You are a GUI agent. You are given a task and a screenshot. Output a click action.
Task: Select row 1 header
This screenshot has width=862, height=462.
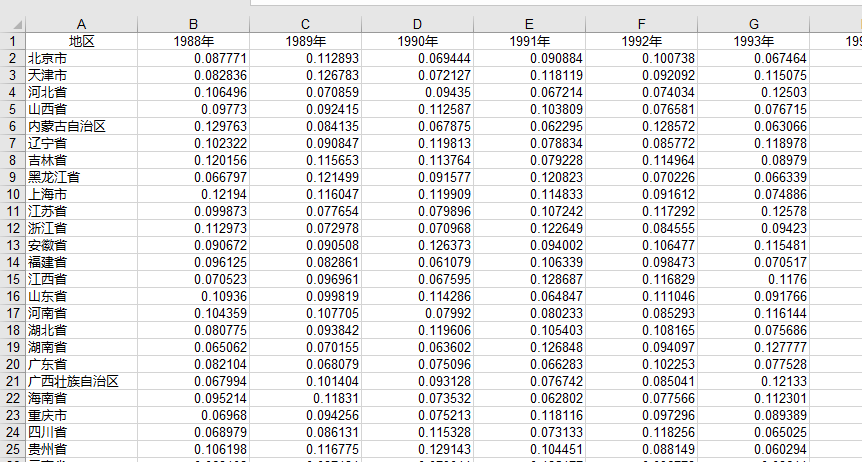pos(12,41)
